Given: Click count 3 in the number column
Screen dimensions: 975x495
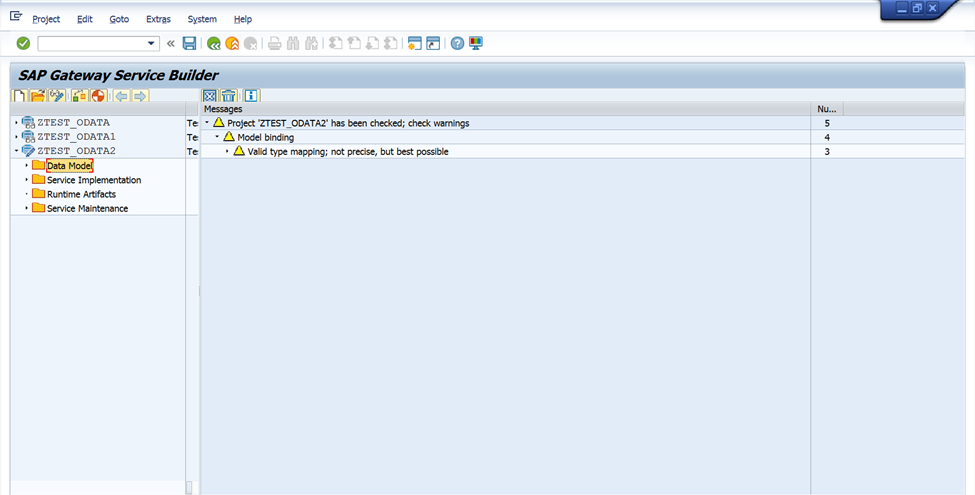Looking at the screenshot, I should [827, 152].
